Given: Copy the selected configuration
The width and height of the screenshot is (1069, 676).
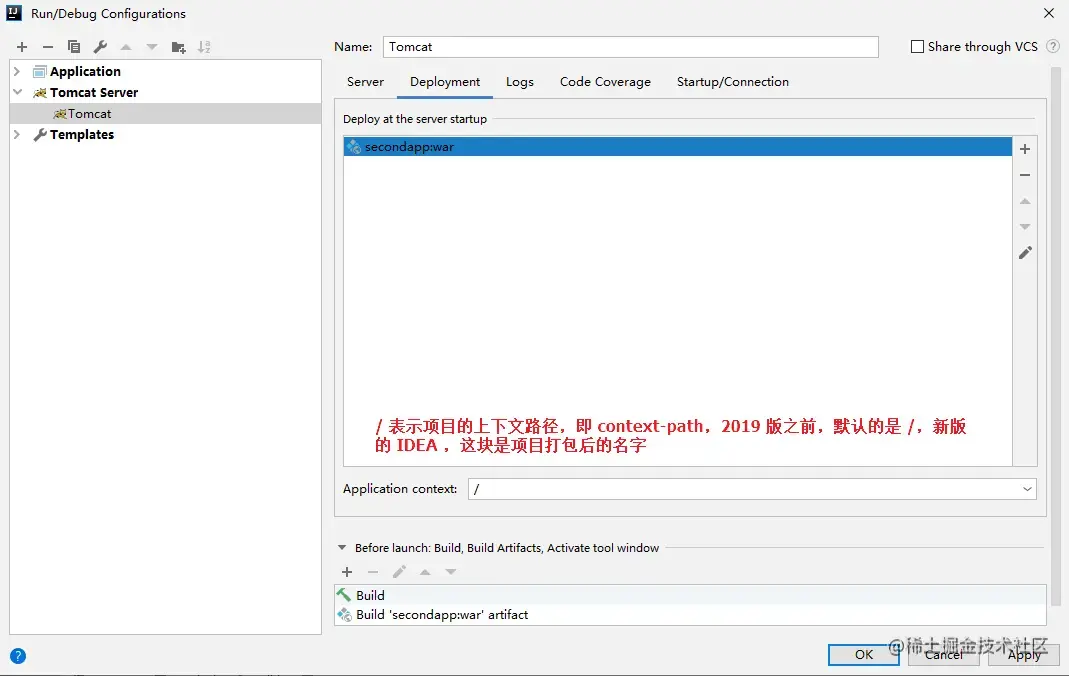Looking at the screenshot, I should point(74,47).
